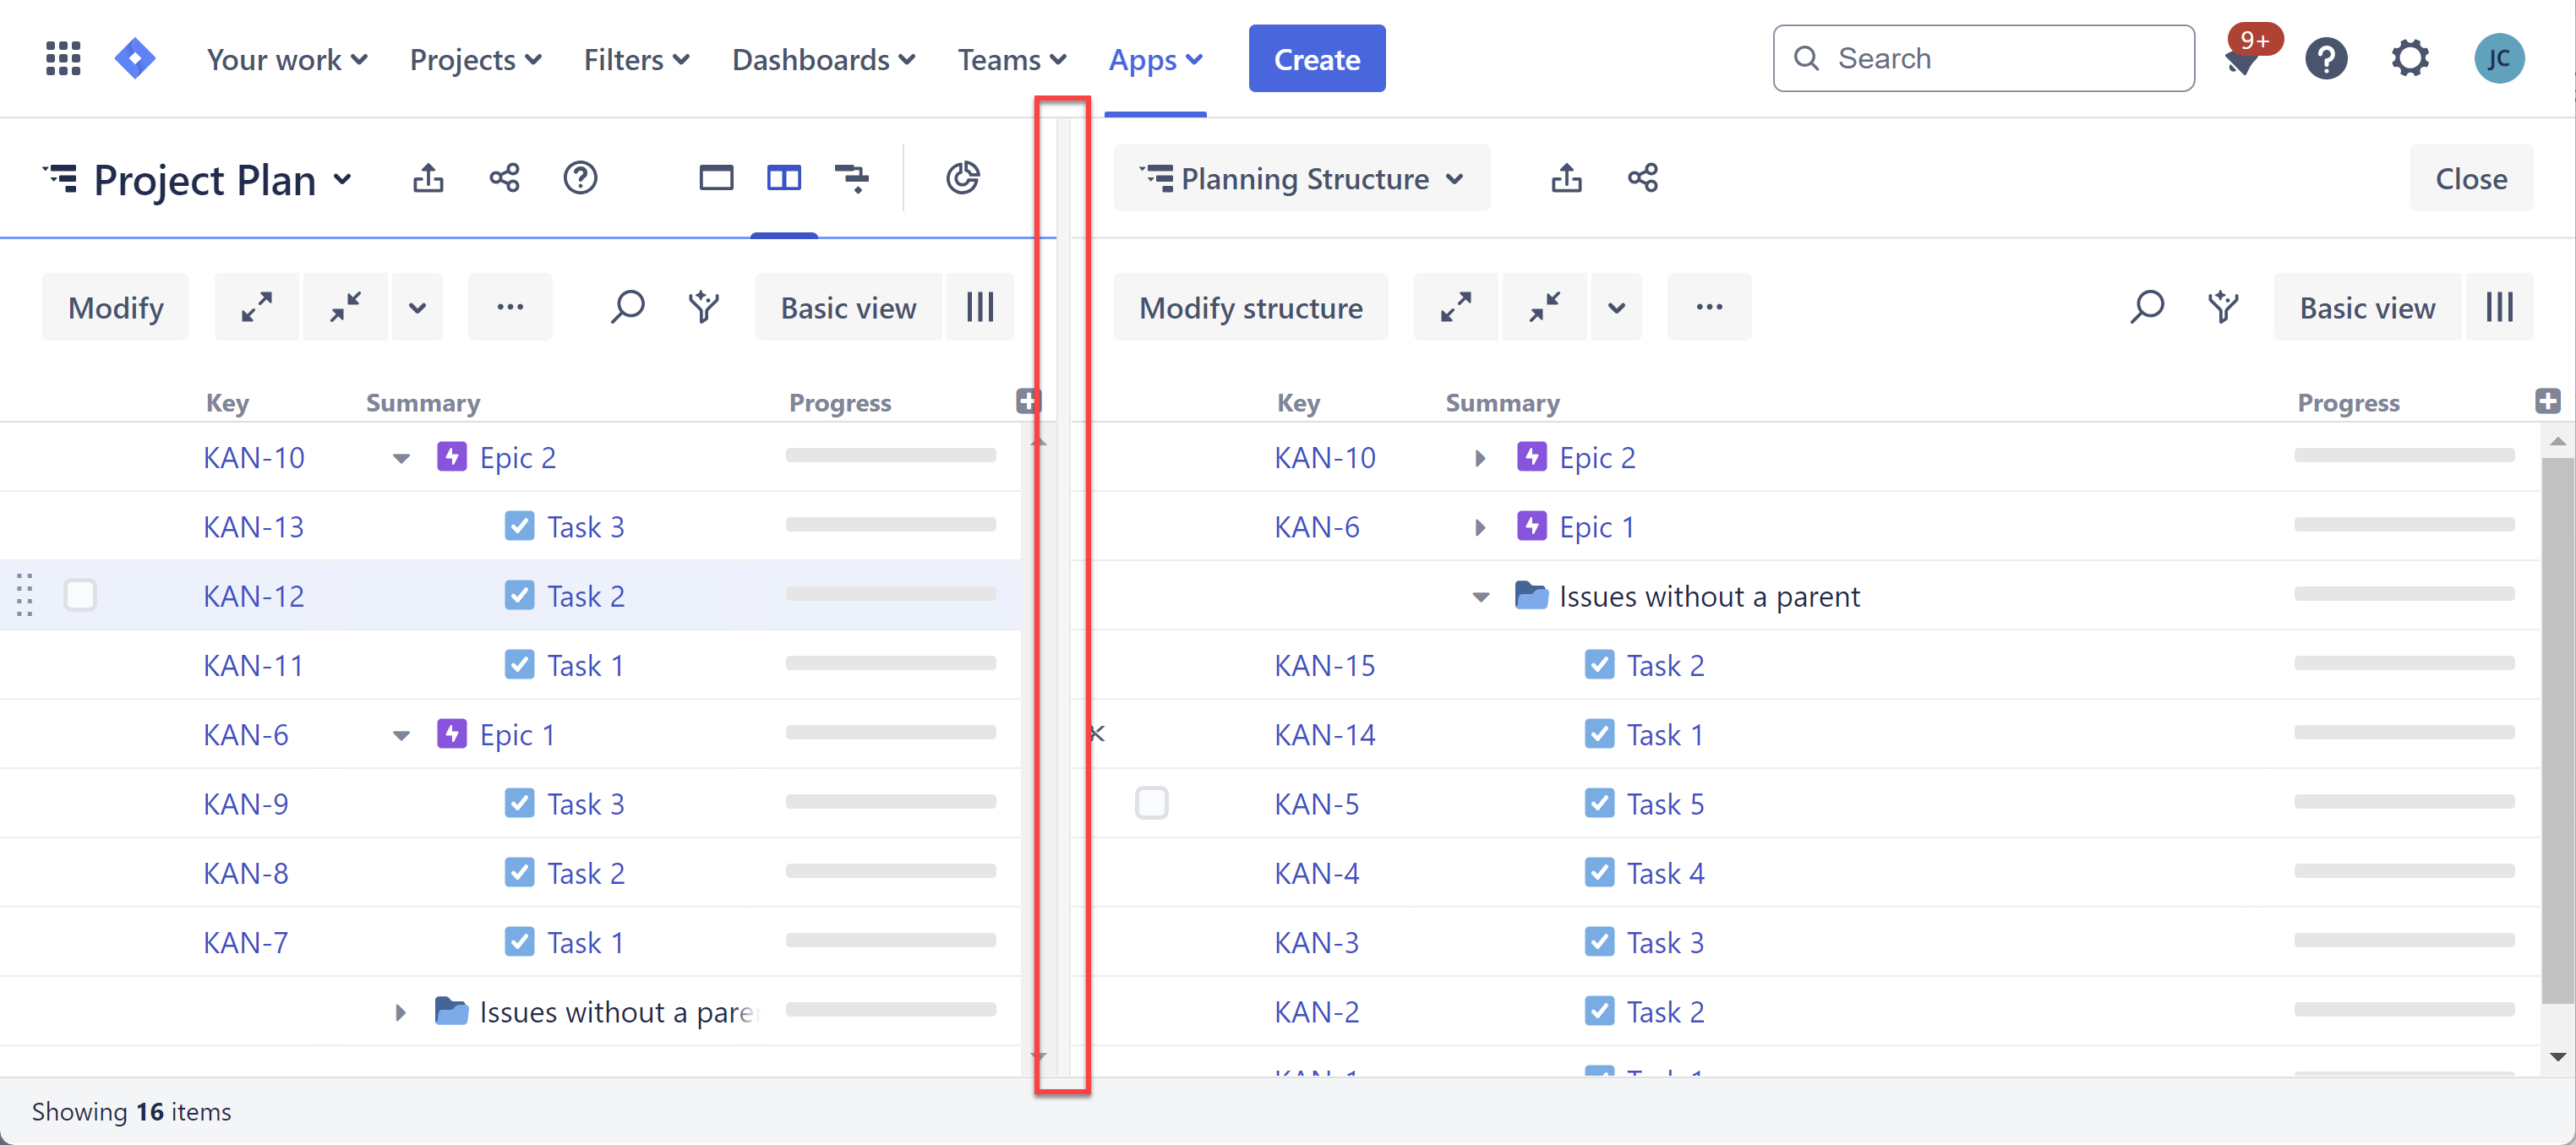Click the Create button
Viewport: 2576px width, 1145px height.
[1316, 58]
